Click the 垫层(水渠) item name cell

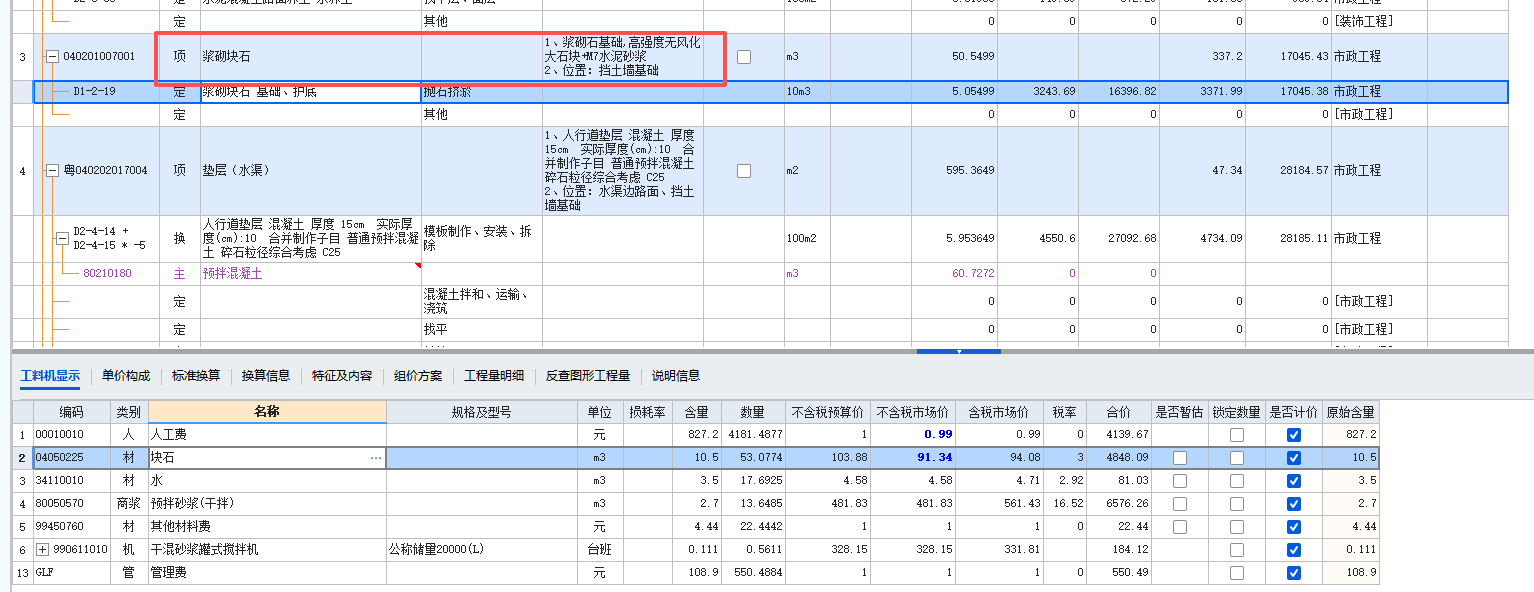click(311, 171)
